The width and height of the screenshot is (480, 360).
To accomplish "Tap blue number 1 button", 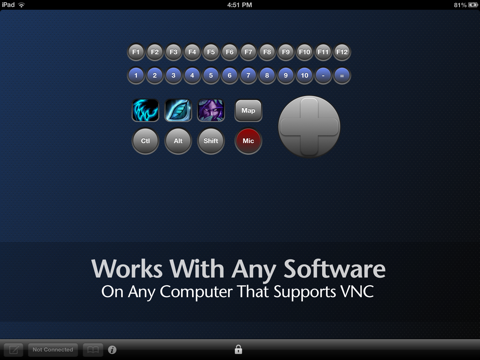I will [136, 75].
